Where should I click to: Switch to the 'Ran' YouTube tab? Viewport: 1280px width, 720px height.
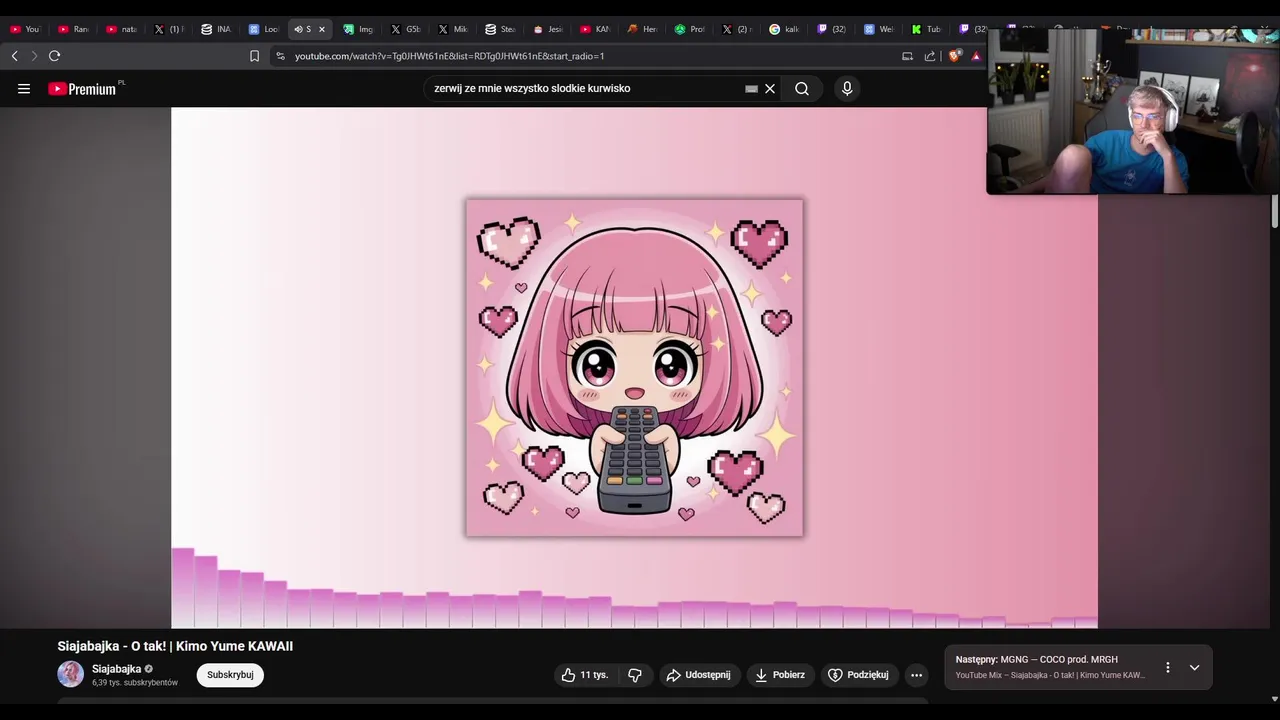point(74,29)
